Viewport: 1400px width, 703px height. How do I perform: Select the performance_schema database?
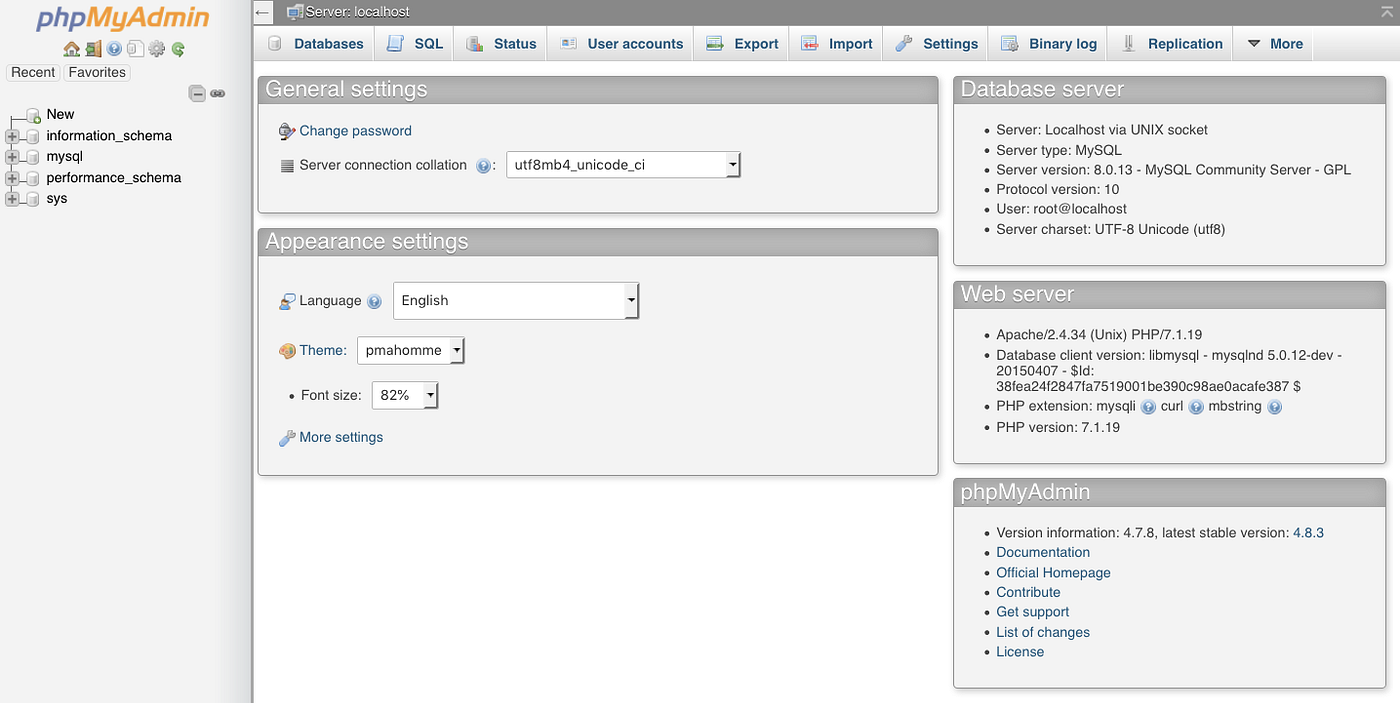(x=114, y=178)
